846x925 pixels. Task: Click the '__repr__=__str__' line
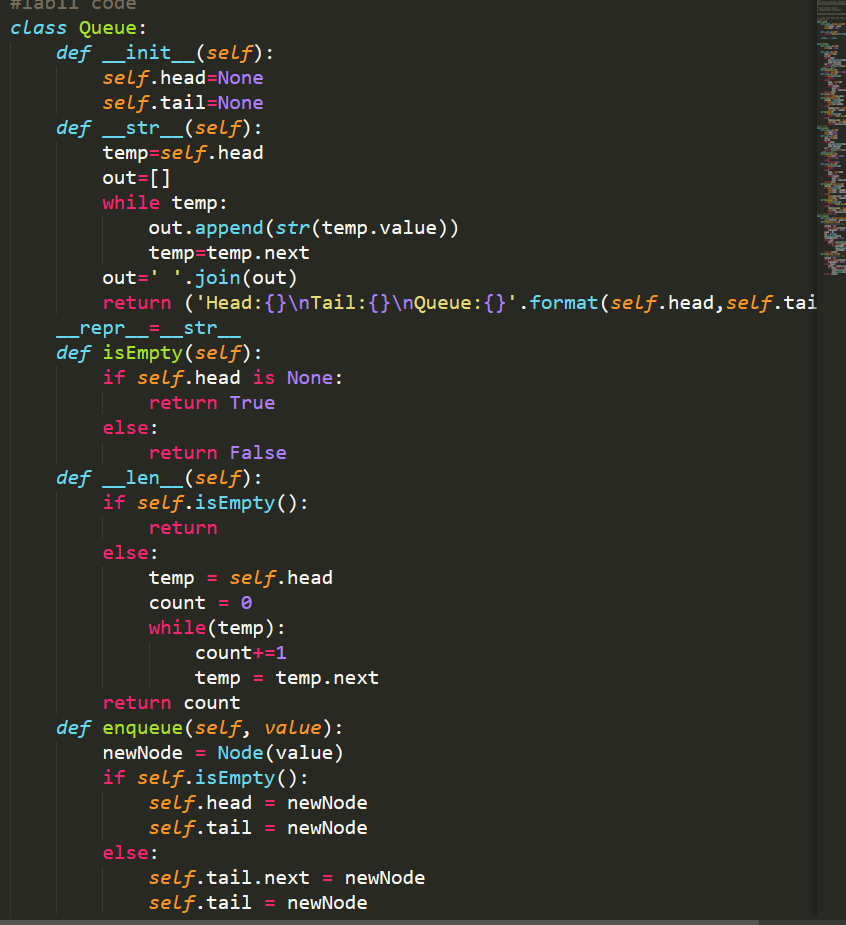pos(149,328)
